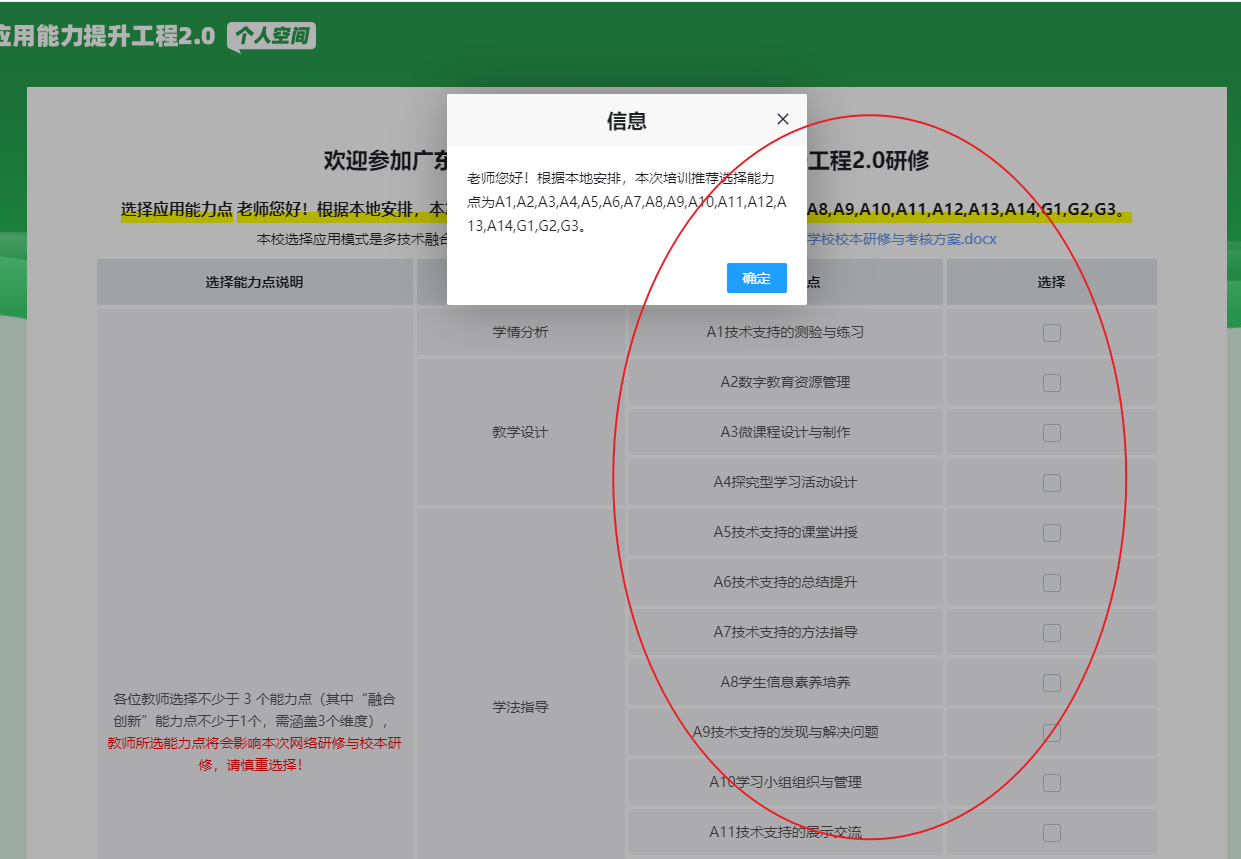1241x859 pixels.
Task: Tick the A5技术支持的课堂讲授 checkbox
Action: click(1052, 533)
